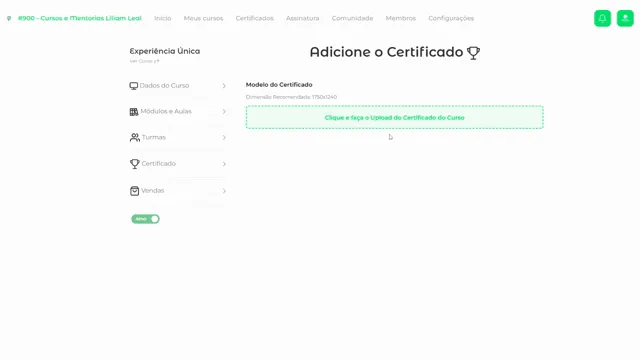The height and width of the screenshot is (360, 640).
Task: Click the trophy icon beside Certificado in the sidebar
Action: [x=135, y=164]
